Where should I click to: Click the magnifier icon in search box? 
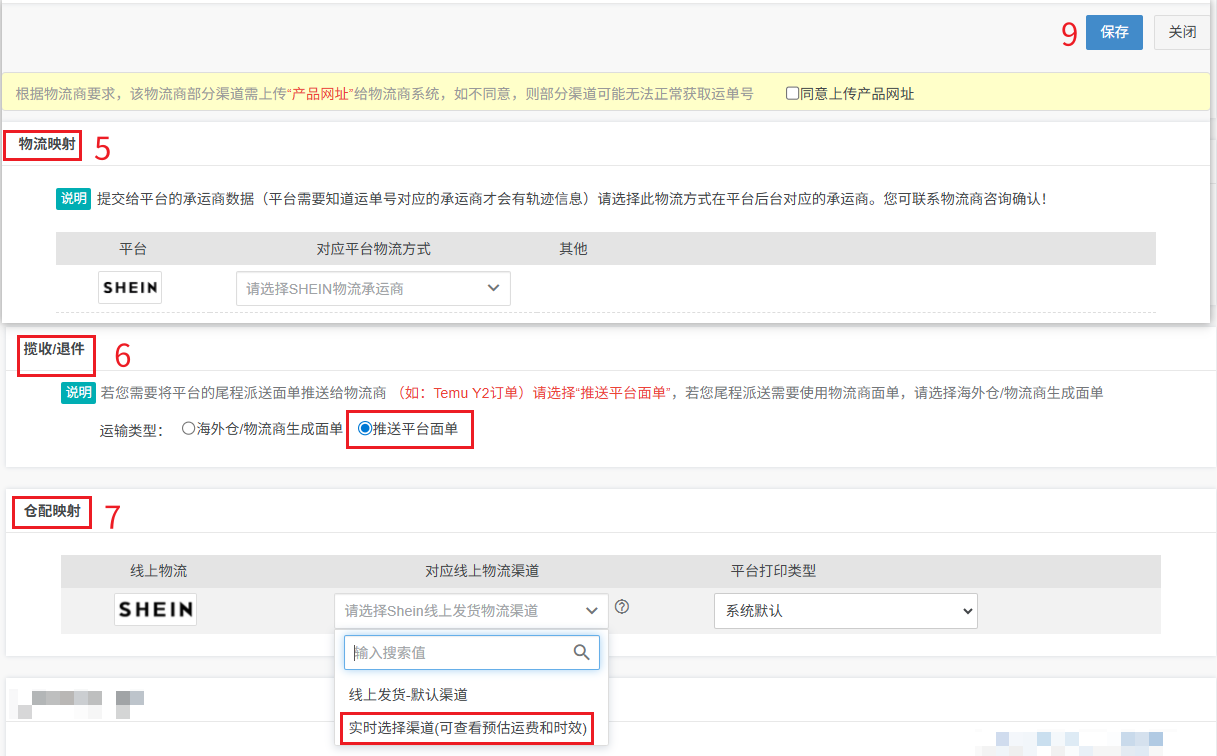(581, 652)
